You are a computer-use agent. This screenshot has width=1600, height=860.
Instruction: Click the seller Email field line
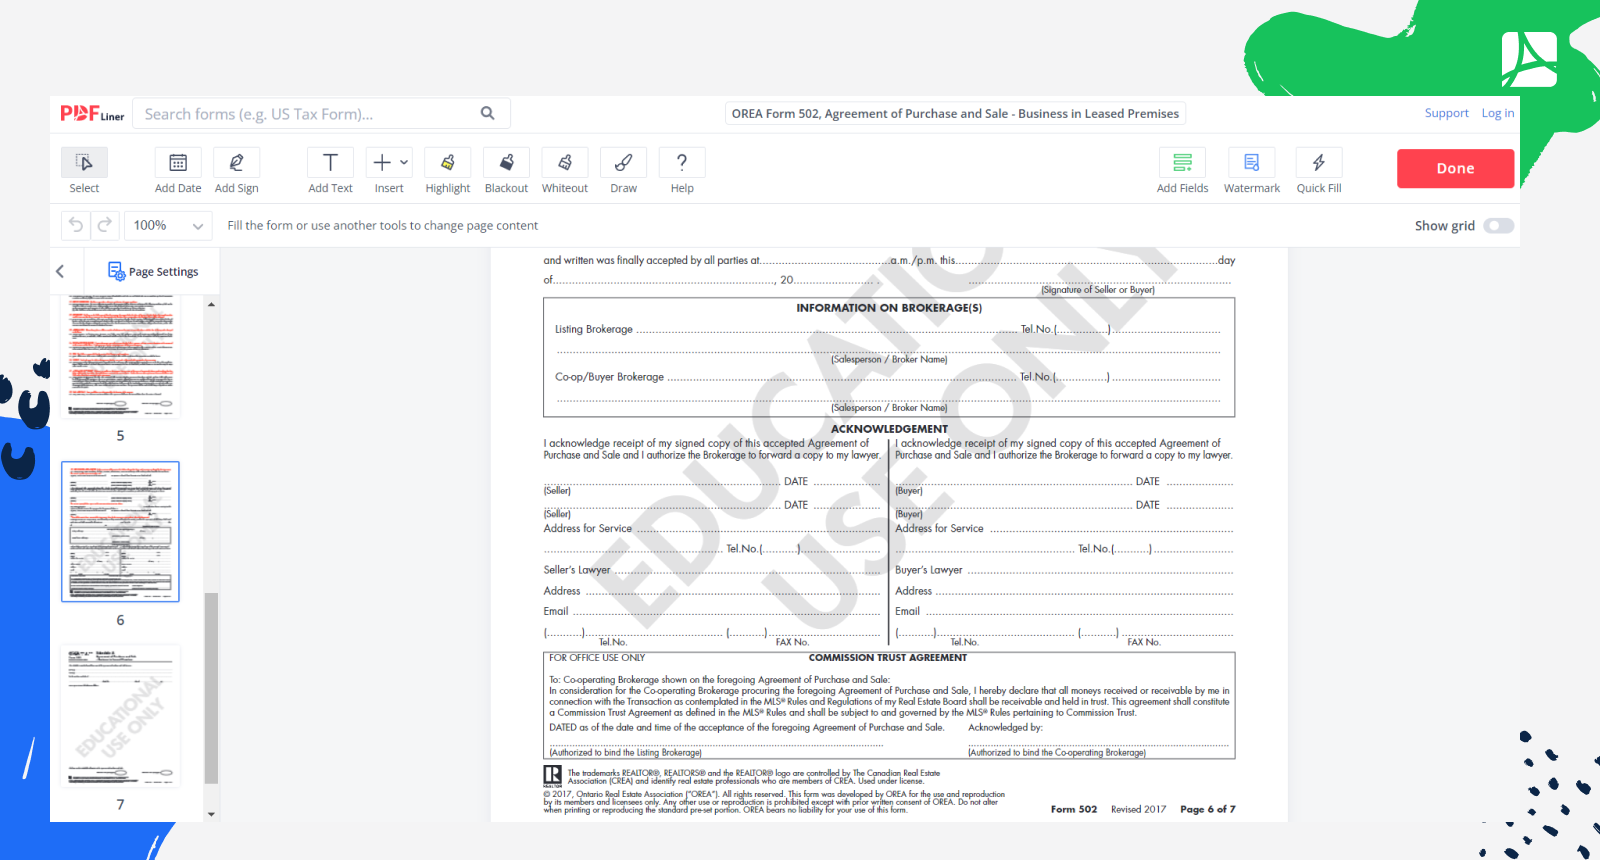pyautogui.click(x=726, y=611)
